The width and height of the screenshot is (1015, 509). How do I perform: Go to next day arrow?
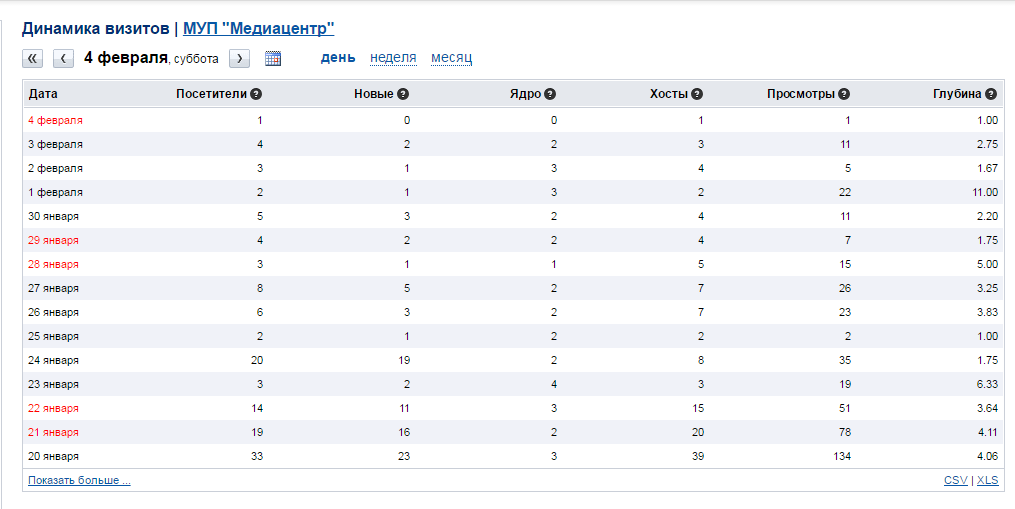[x=239, y=58]
